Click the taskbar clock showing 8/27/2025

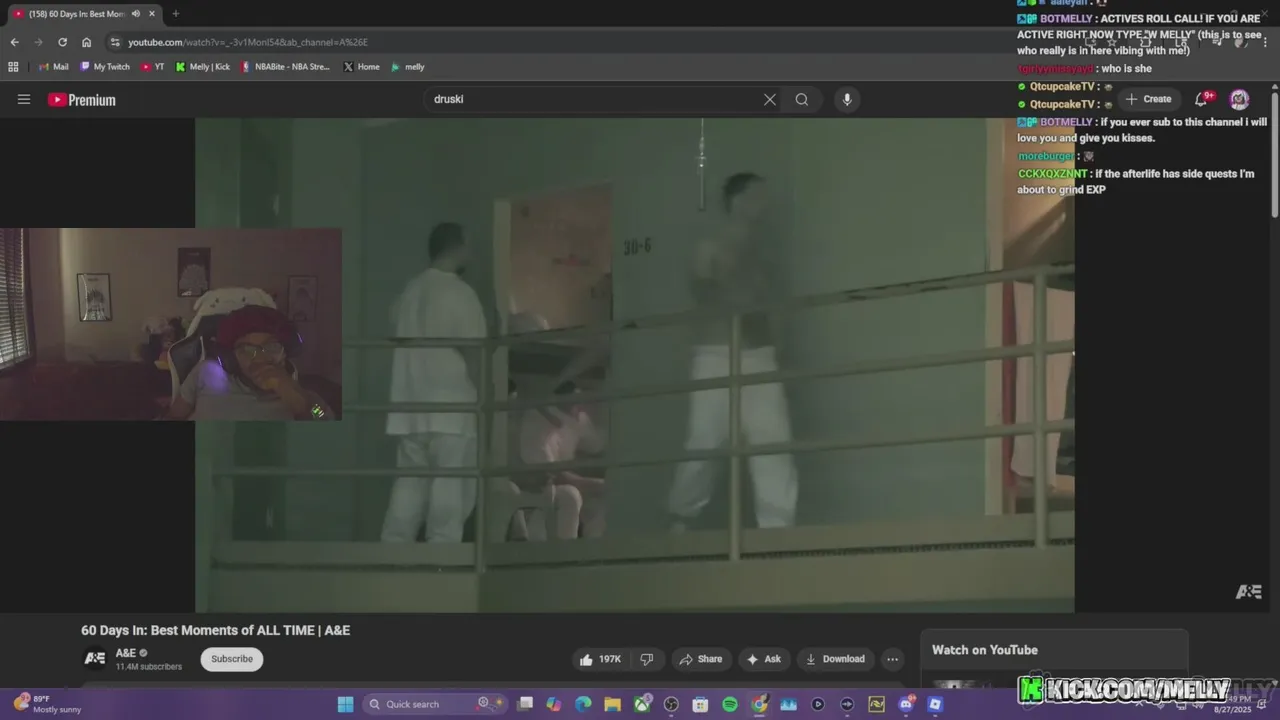(1233, 704)
